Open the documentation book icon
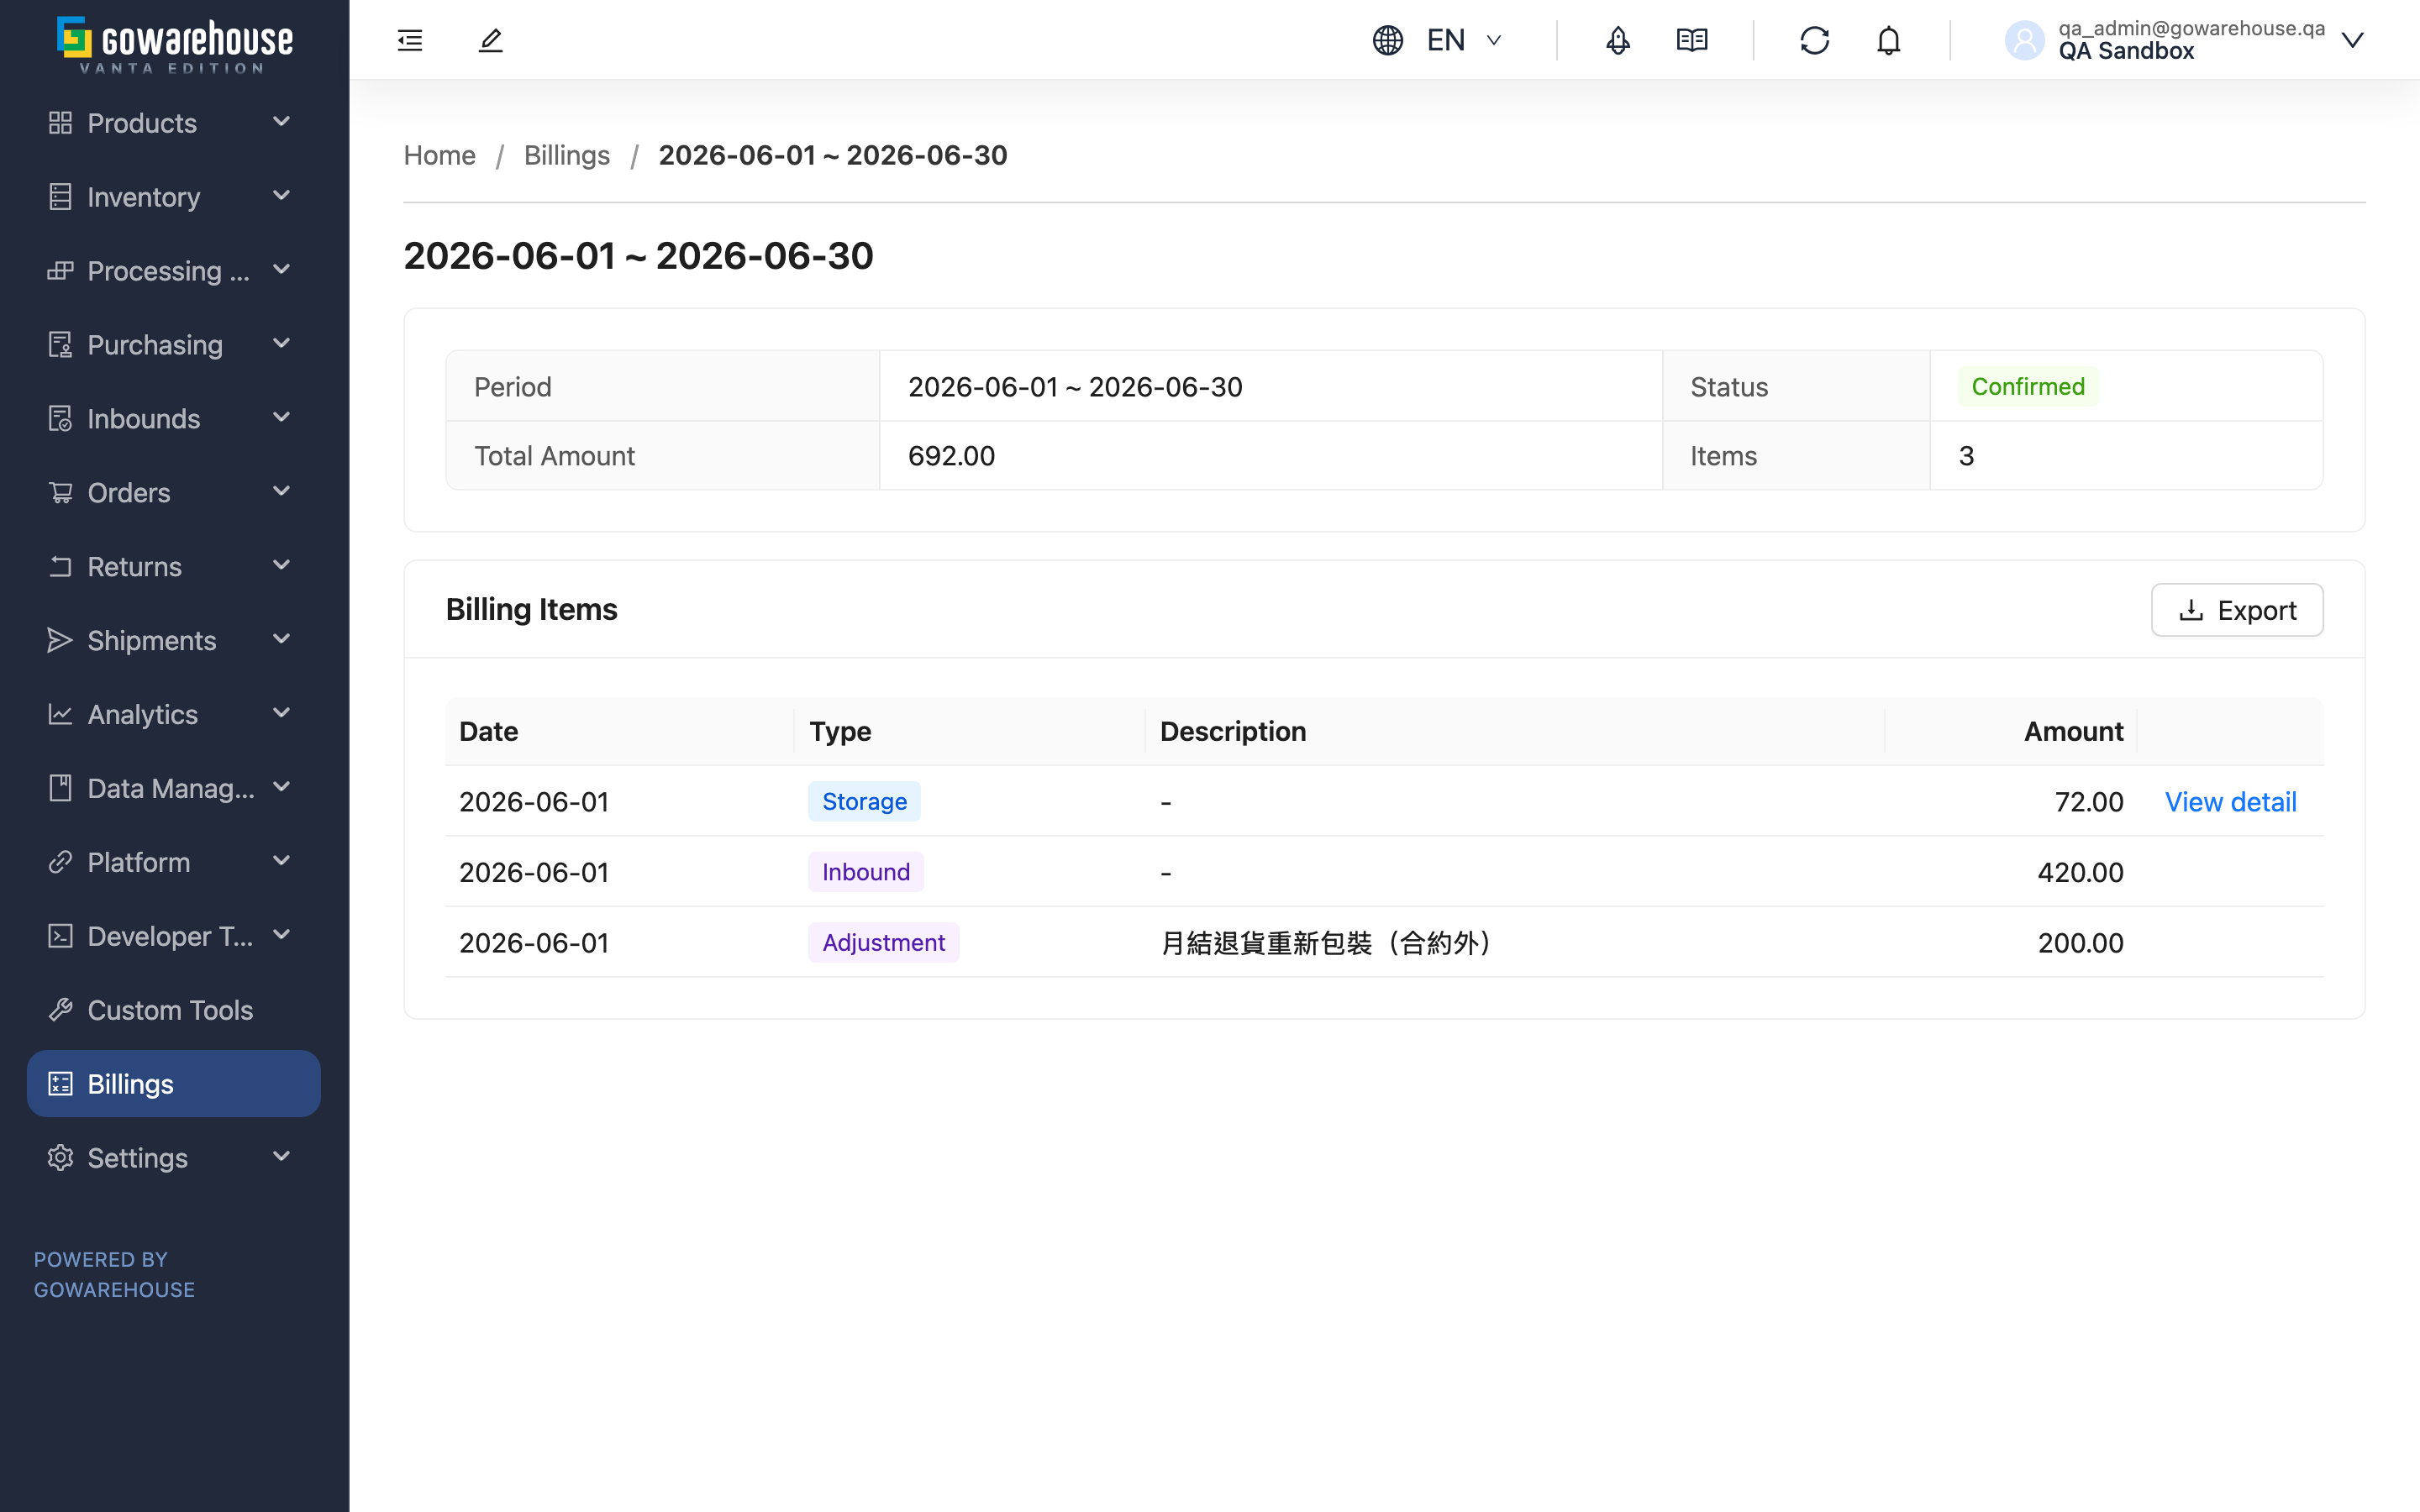The height and width of the screenshot is (1512, 2420). [1692, 40]
